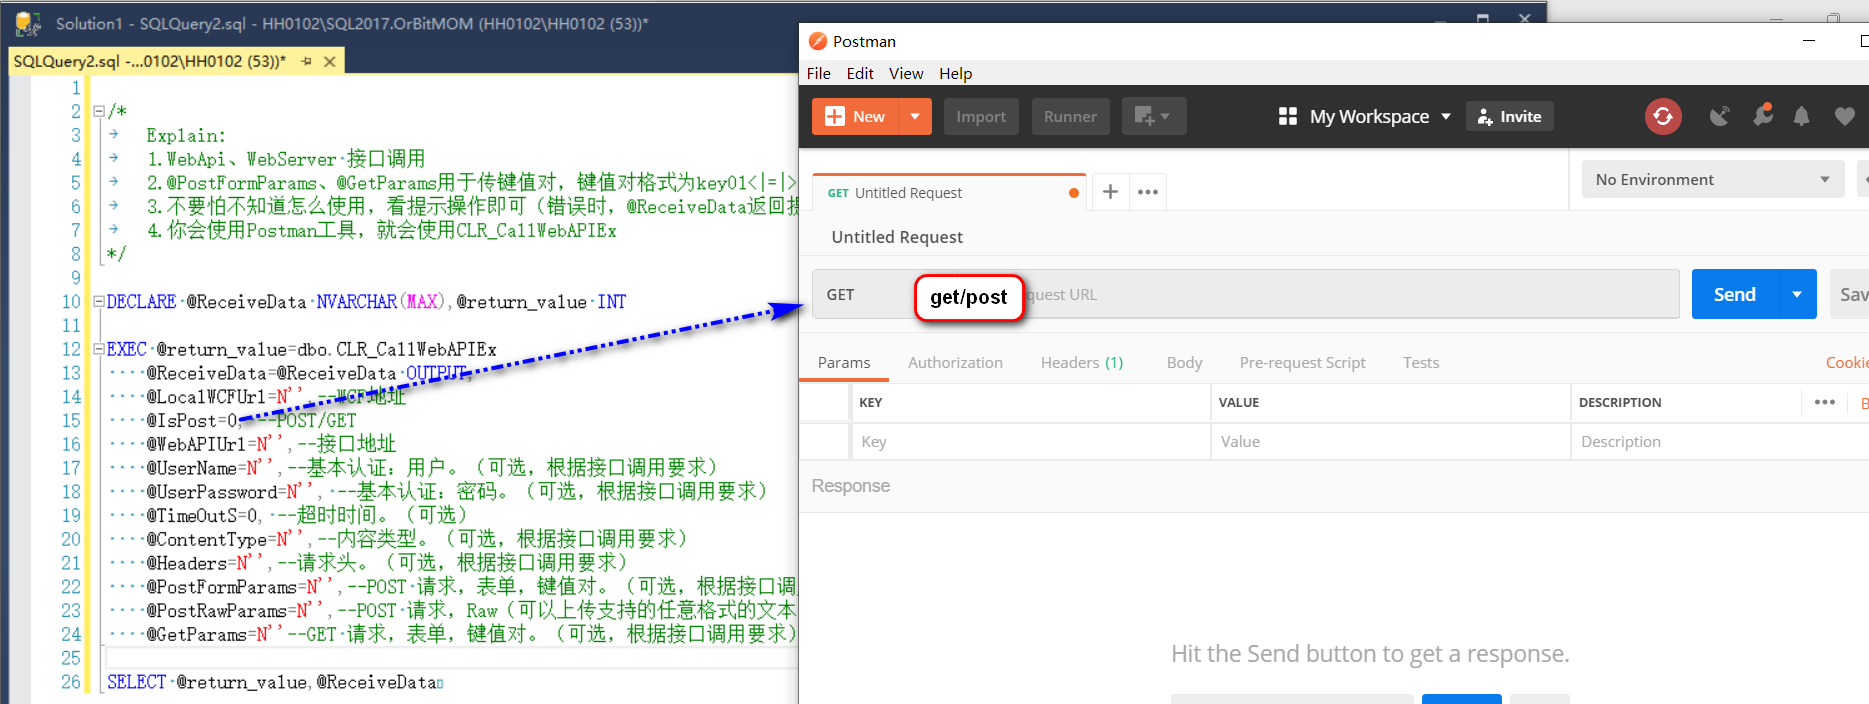1869x704 pixels.
Task: Click the new window icon dropdown
Action: tap(1153, 116)
